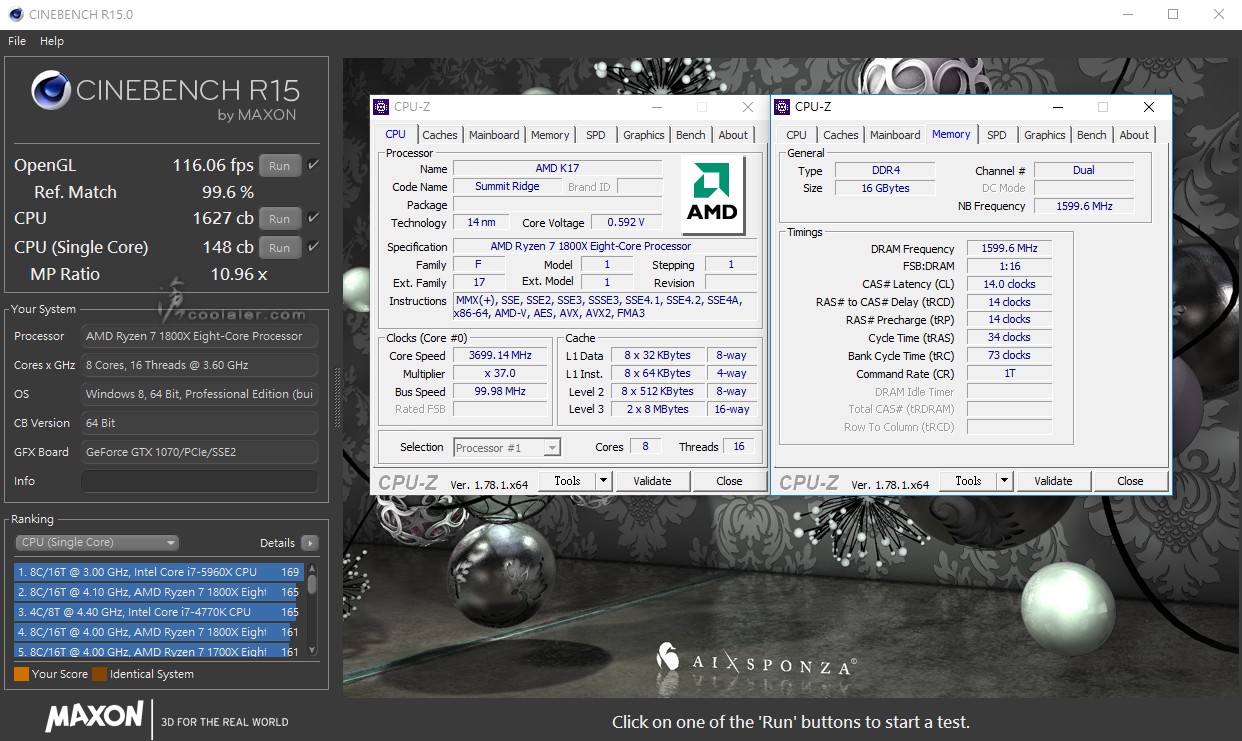Viewport: 1242px width, 741px height.
Task: Click the ranking list vertical scrollbar
Action: point(312,610)
